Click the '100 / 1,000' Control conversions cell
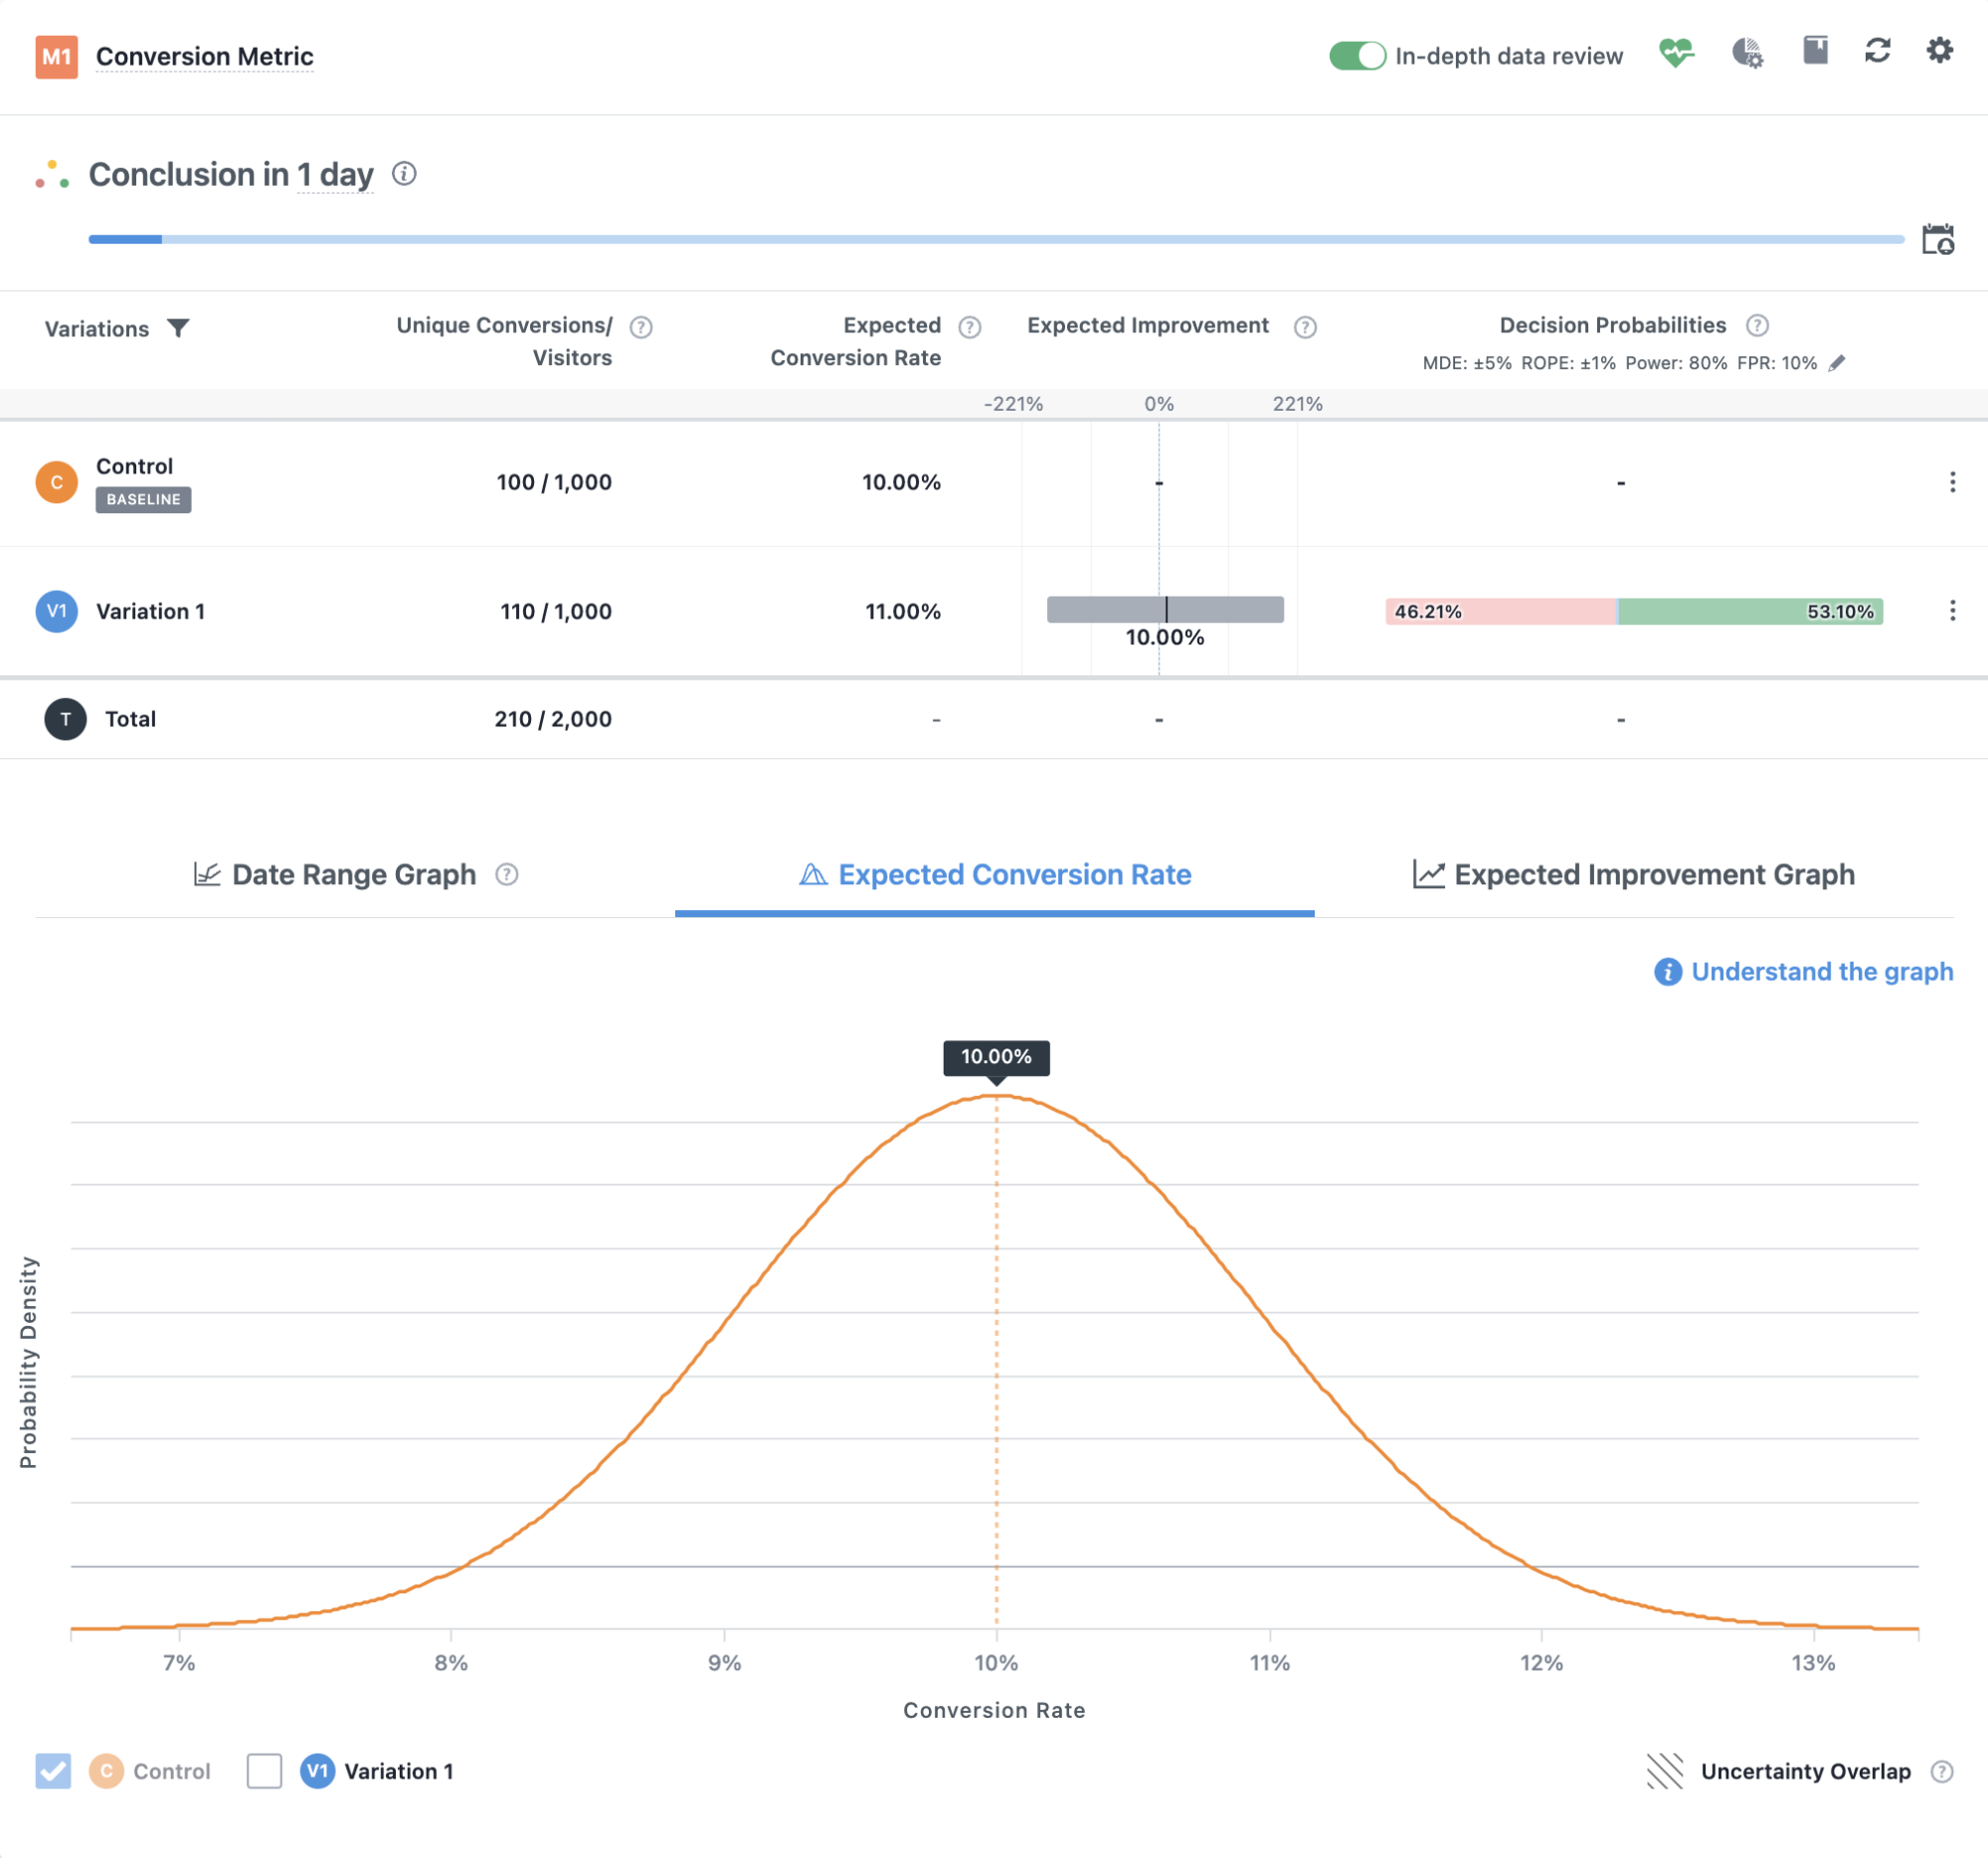This screenshot has width=1988, height=1858. tap(554, 482)
